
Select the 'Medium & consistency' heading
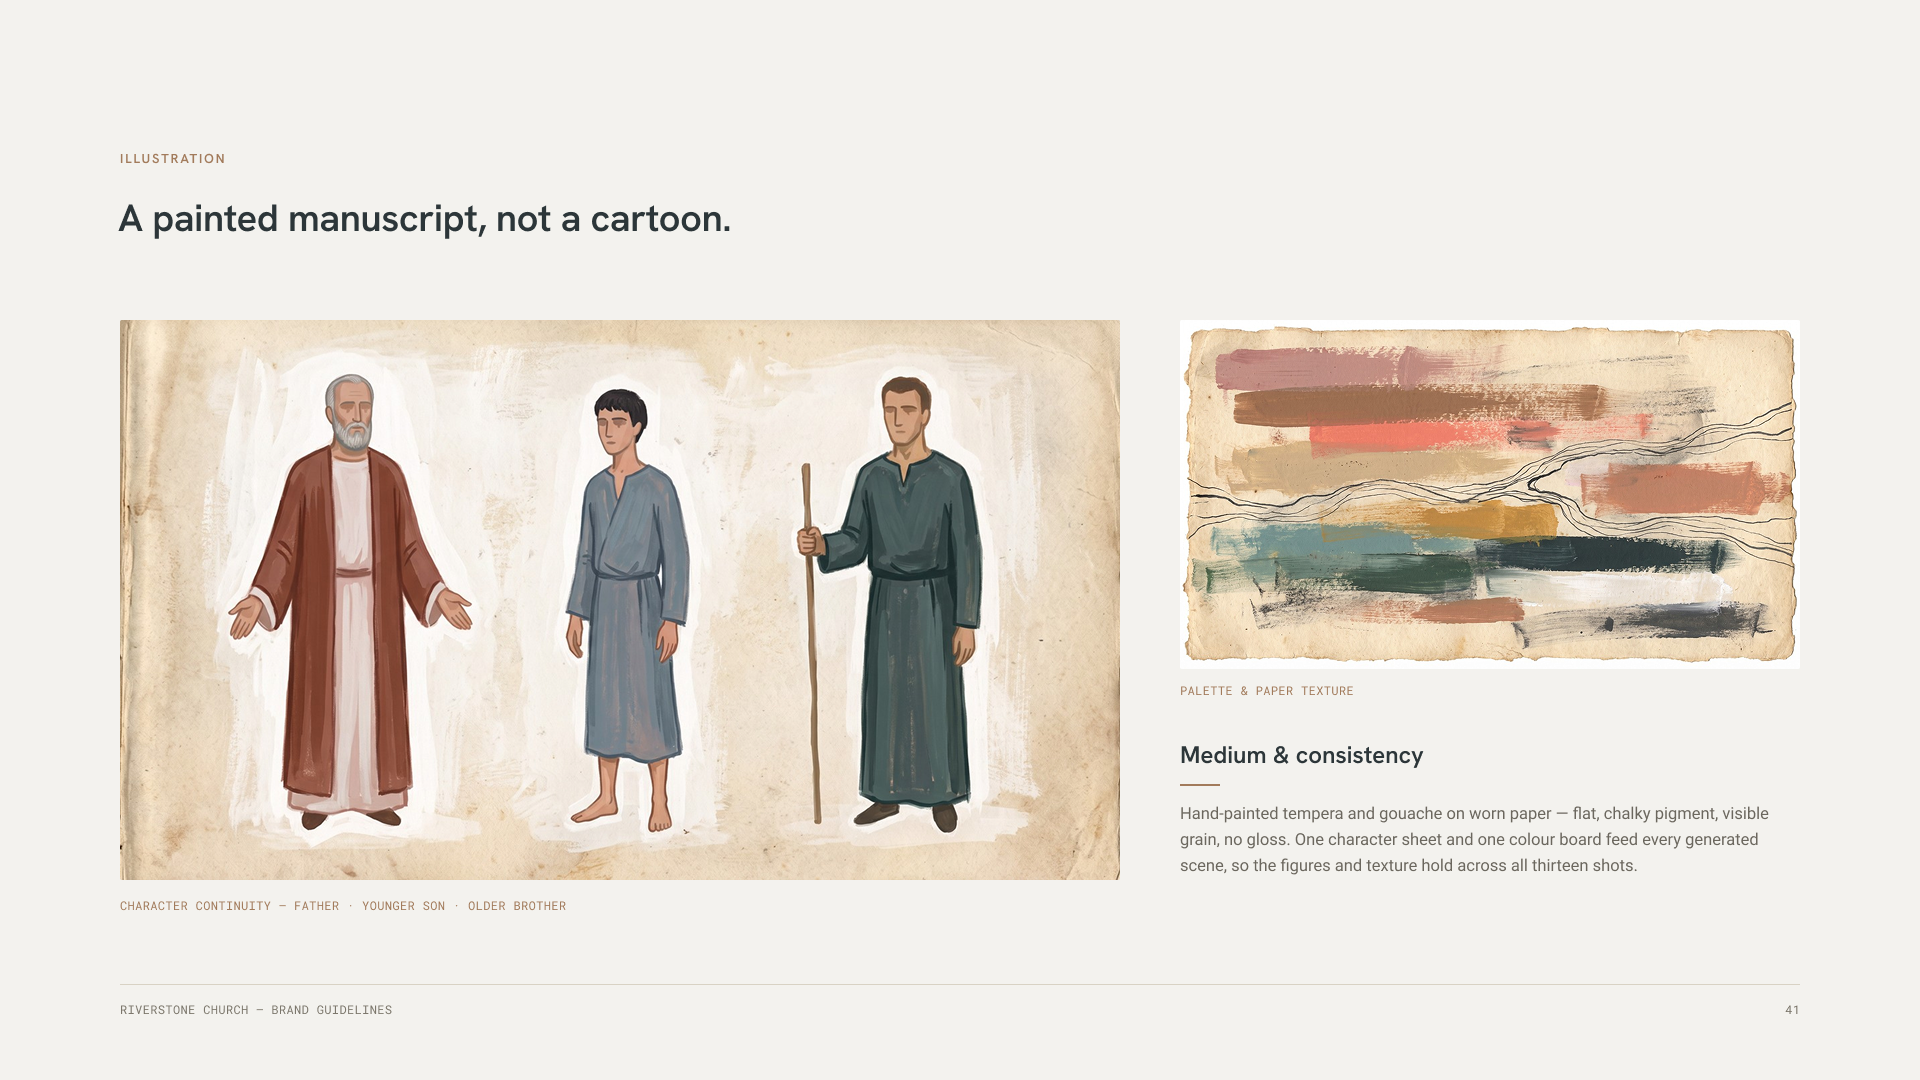(1301, 755)
